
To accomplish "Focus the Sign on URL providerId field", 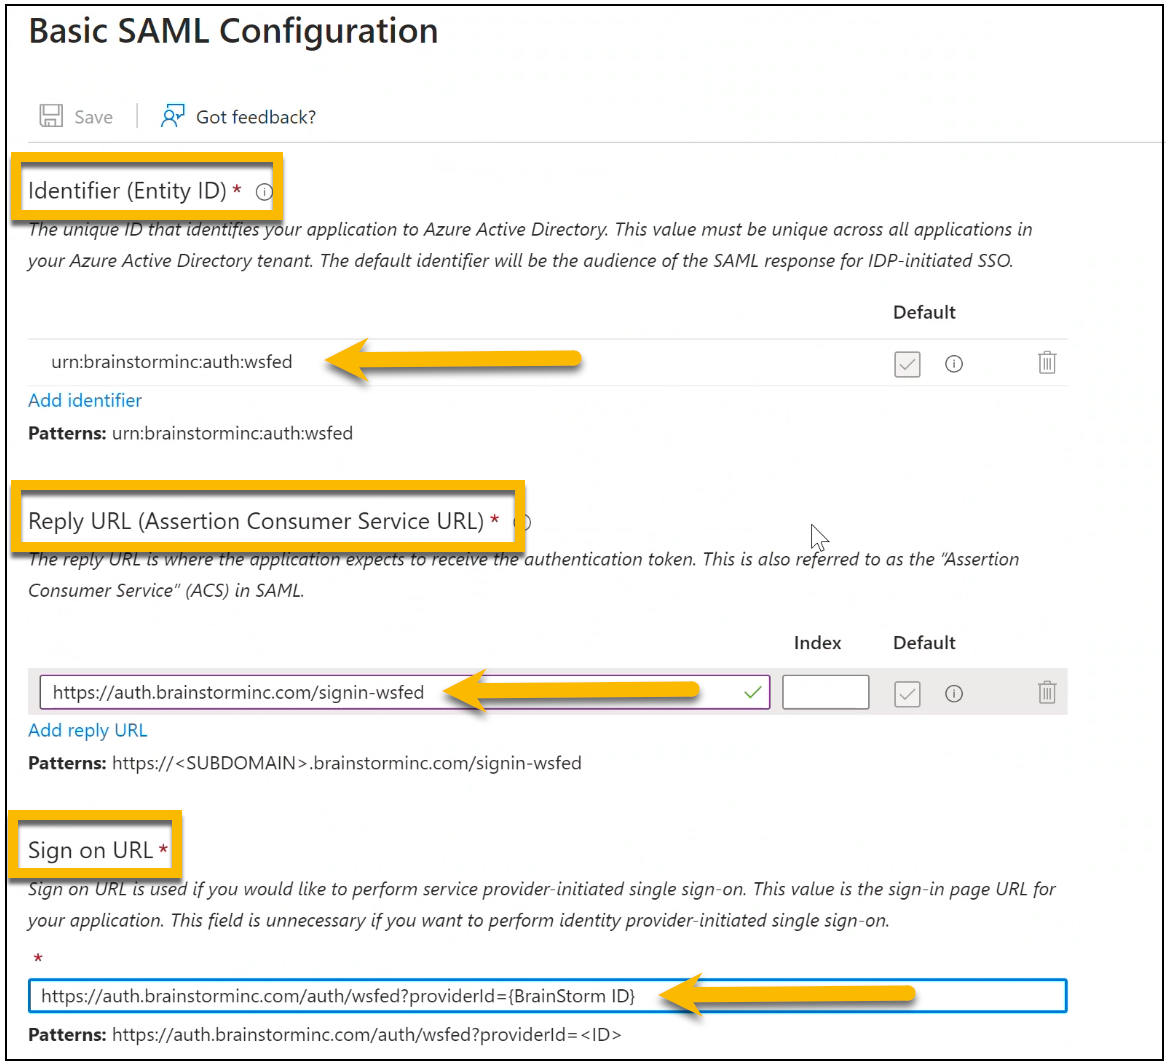I will tap(547, 996).
